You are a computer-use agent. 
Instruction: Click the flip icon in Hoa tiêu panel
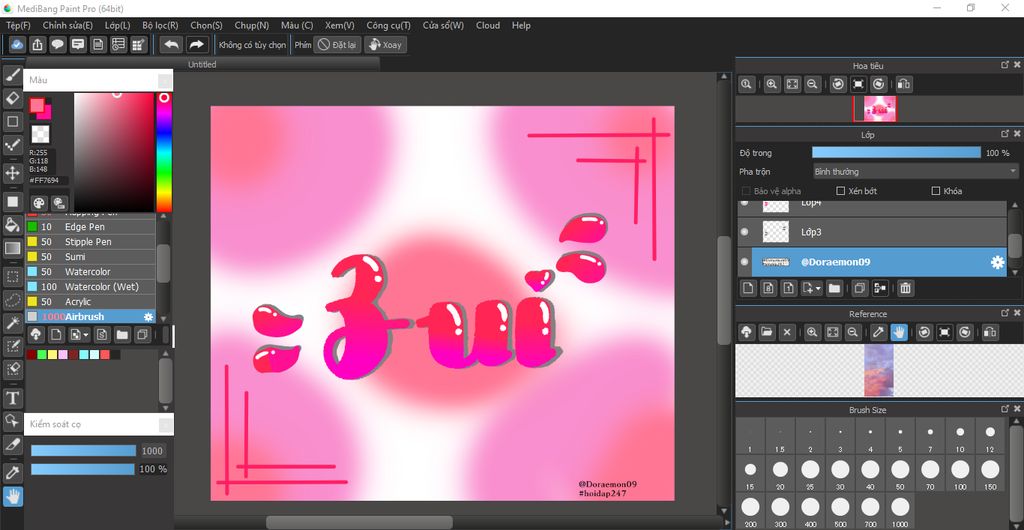click(903, 84)
